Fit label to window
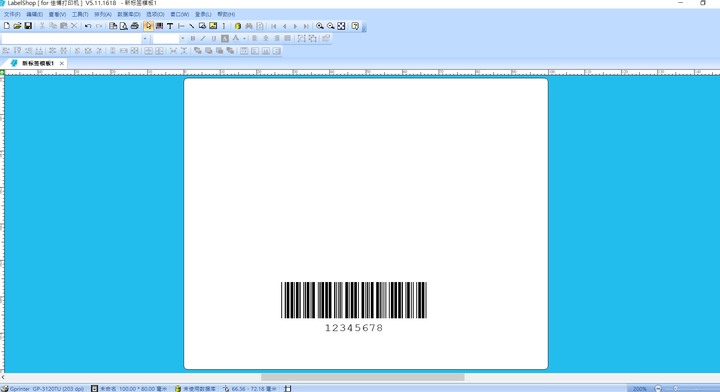 click(341, 26)
